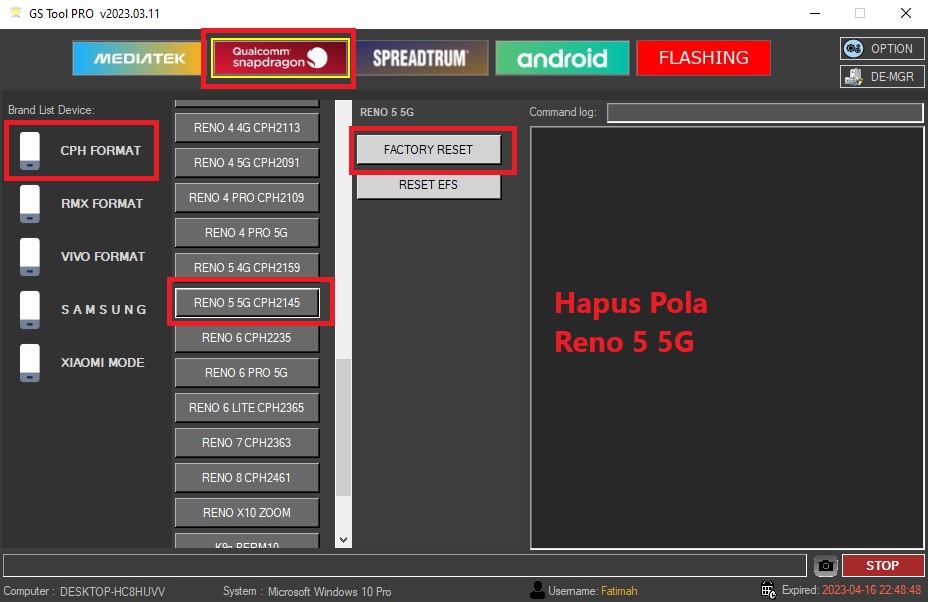Click the phone icon beside VIVO FORMAT
The image size is (928, 602).
pyautogui.click(x=30, y=256)
